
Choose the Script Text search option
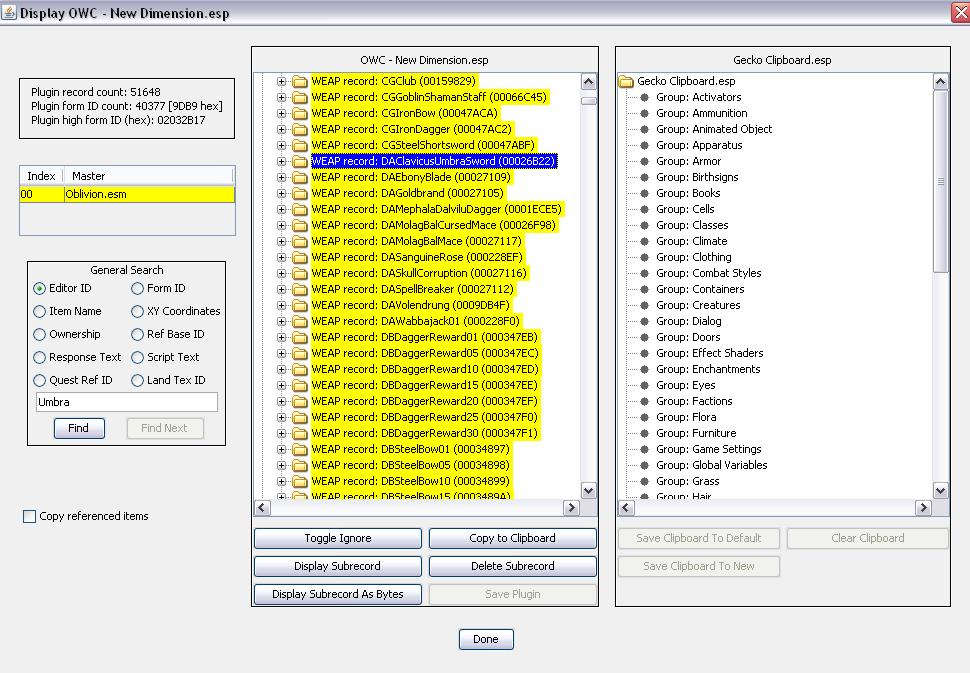tap(138, 357)
